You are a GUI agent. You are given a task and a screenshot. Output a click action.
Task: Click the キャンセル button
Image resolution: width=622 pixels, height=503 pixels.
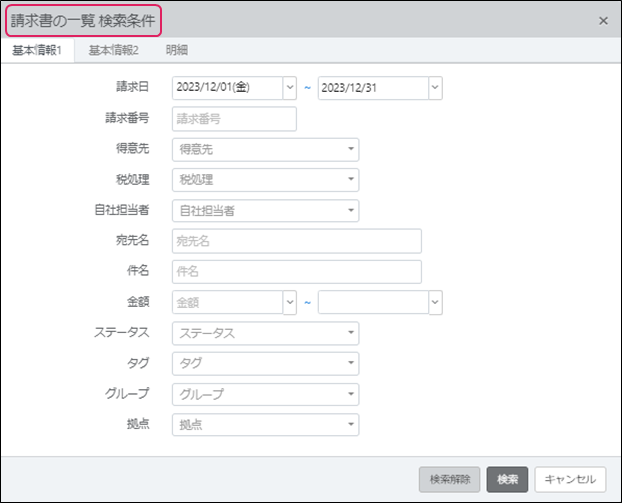click(x=570, y=479)
